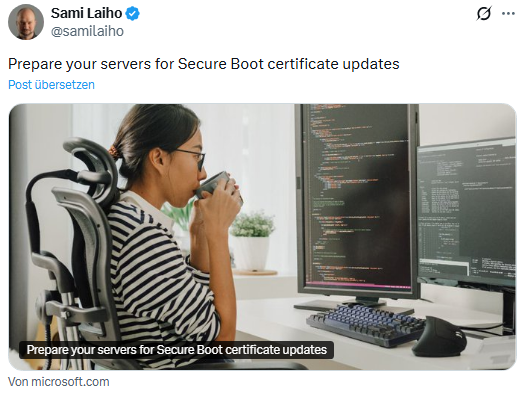The image size is (531, 402).
Task: Open Sami Laiho's profile avatar
Action: pos(26,22)
